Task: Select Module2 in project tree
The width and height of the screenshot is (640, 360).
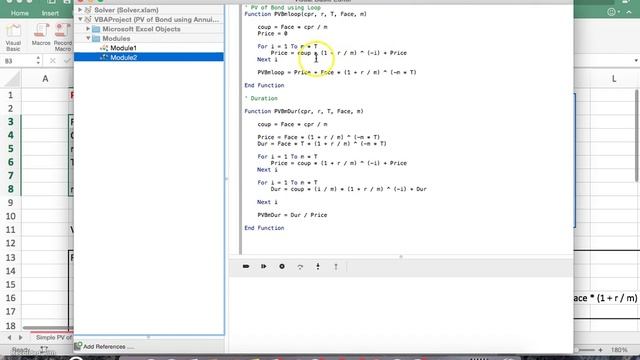Action: point(123,57)
